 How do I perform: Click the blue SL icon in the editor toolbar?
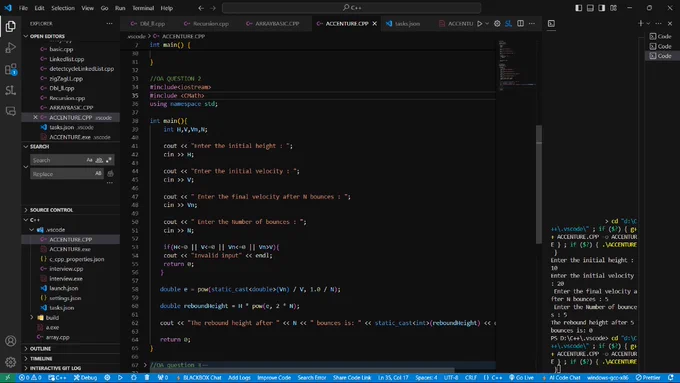tap(509, 23)
